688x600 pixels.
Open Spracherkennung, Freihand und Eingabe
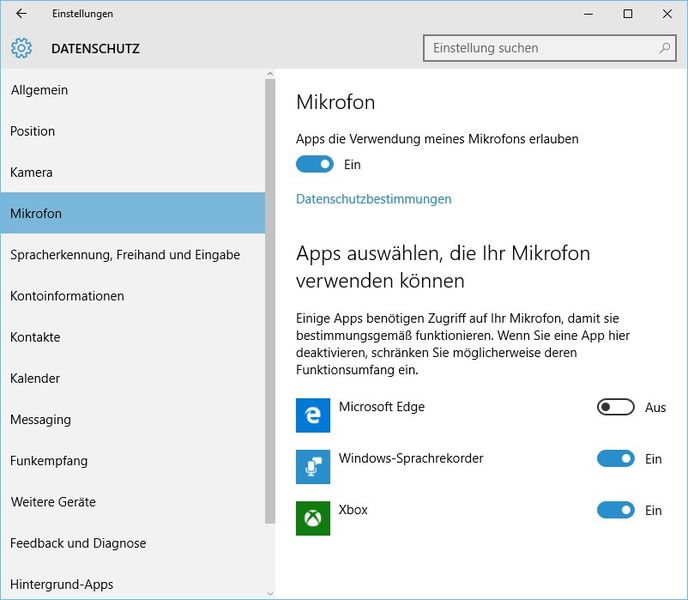pos(125,255)
